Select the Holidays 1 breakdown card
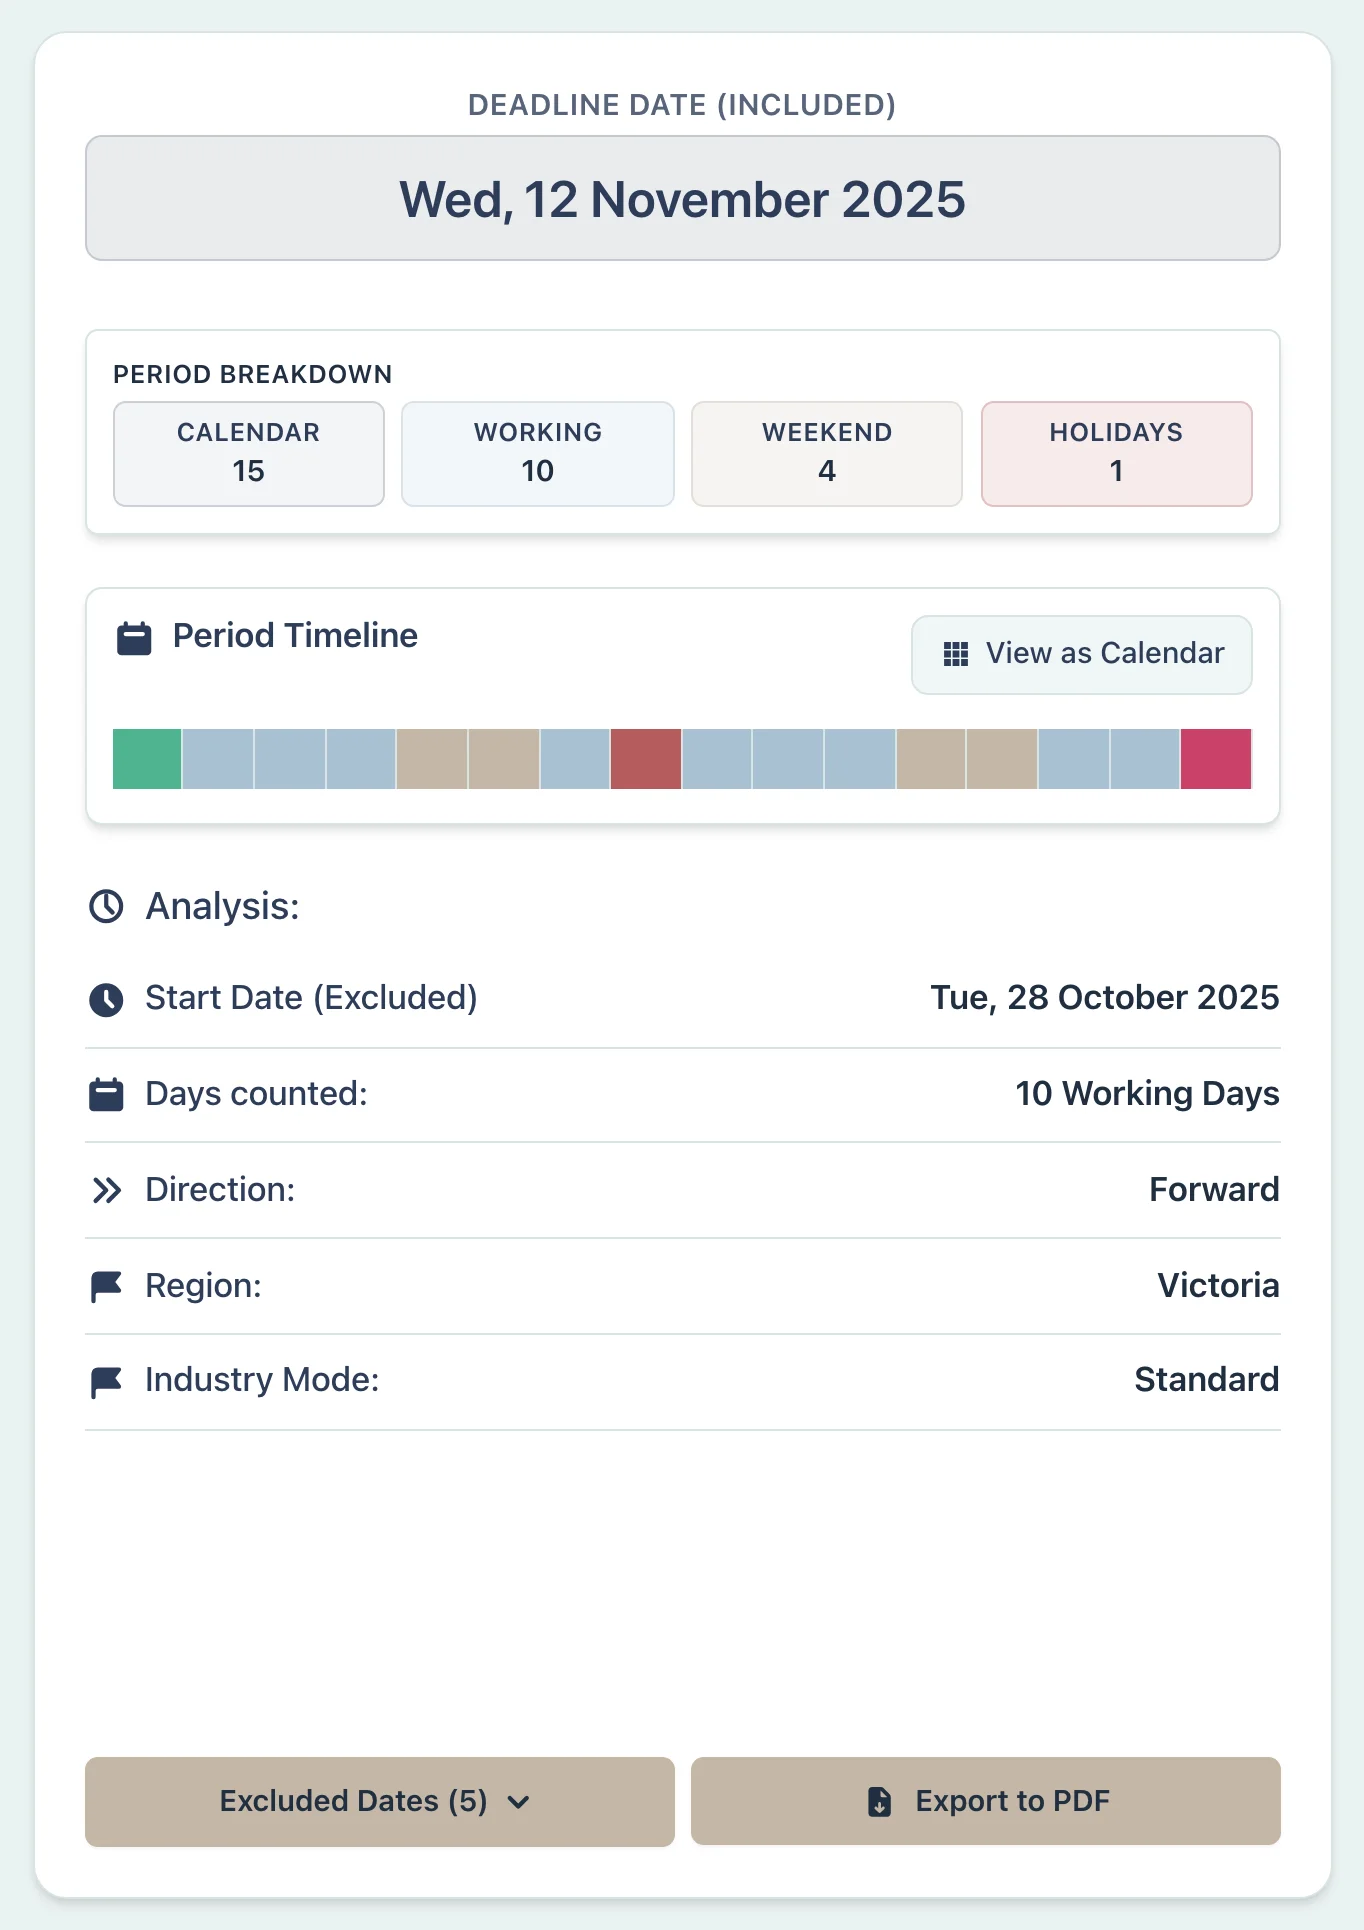This screenshot has height=1930, width=1364. (x=1116, y=454)
